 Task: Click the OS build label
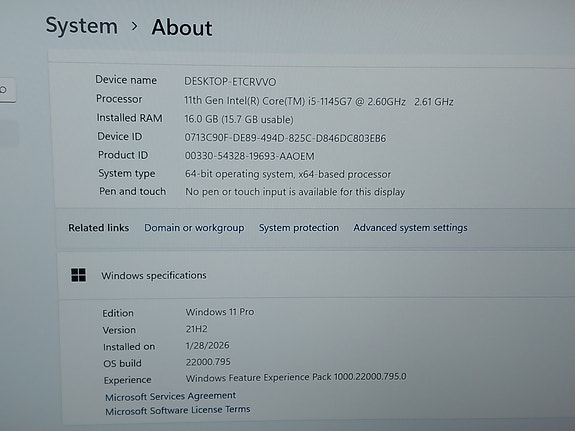point(122,364)
